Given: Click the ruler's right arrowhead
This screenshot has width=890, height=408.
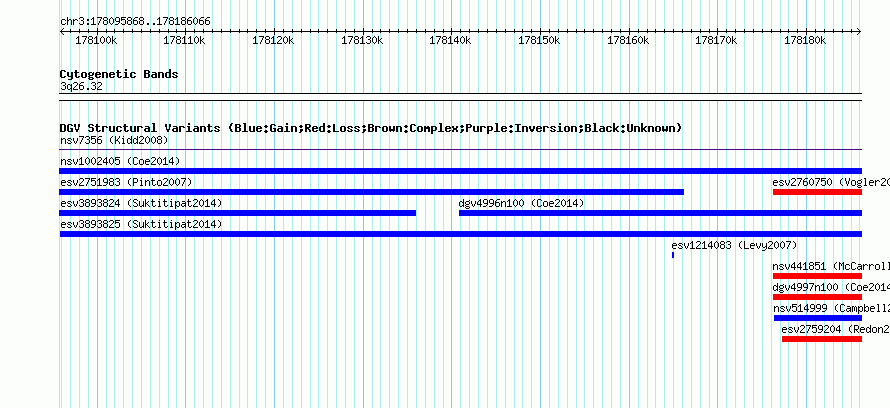Looking at the screenshot, I should pyautogui.click(x=859, y=32).
